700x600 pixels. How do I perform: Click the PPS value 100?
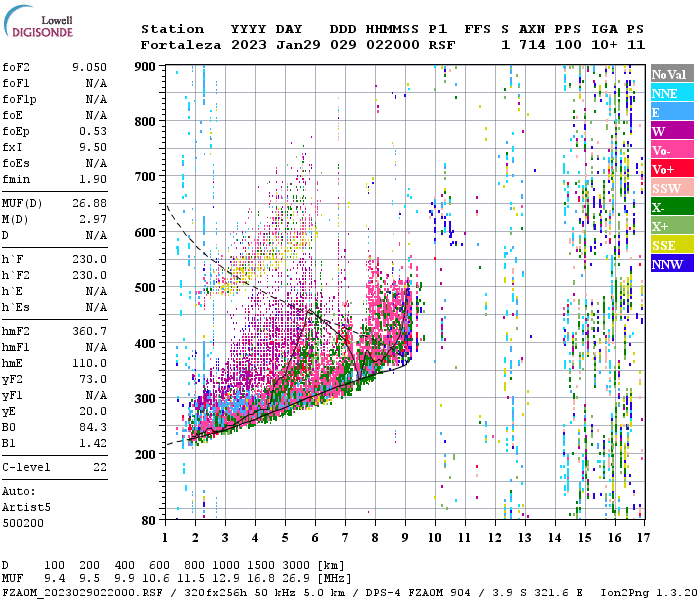click(x=568, y=45)
